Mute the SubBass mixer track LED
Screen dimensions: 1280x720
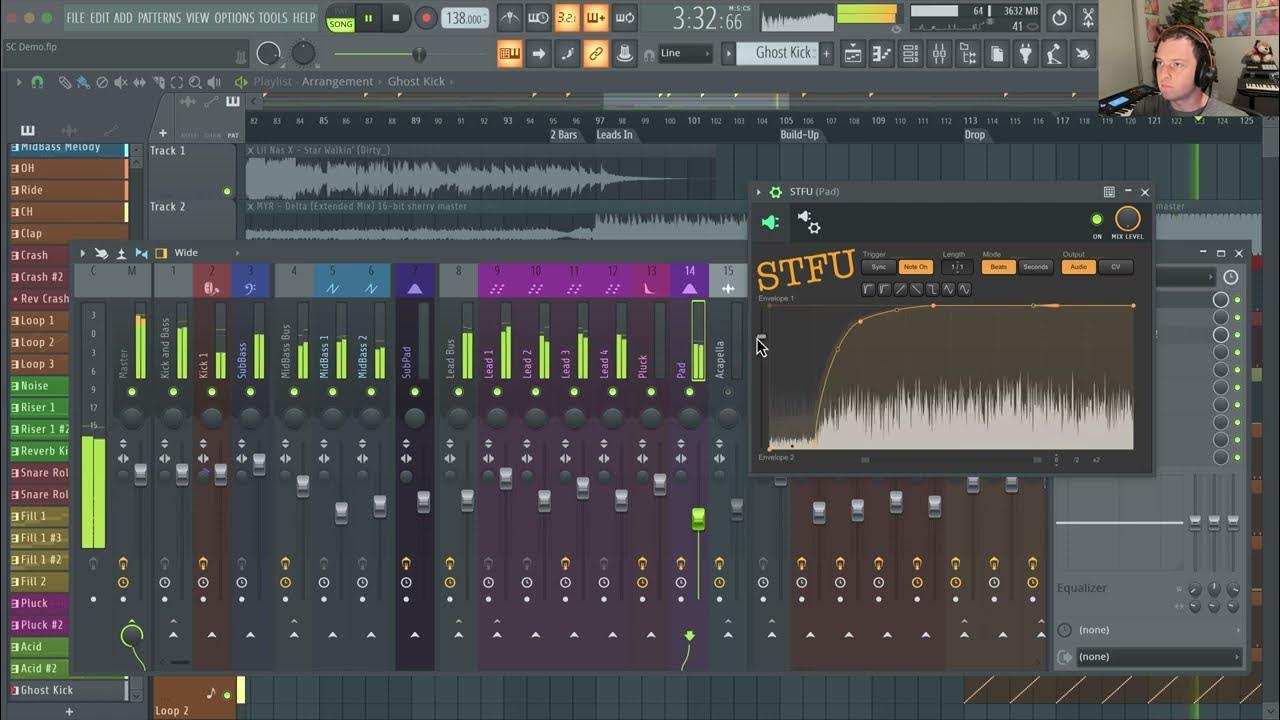pos(250,392)
